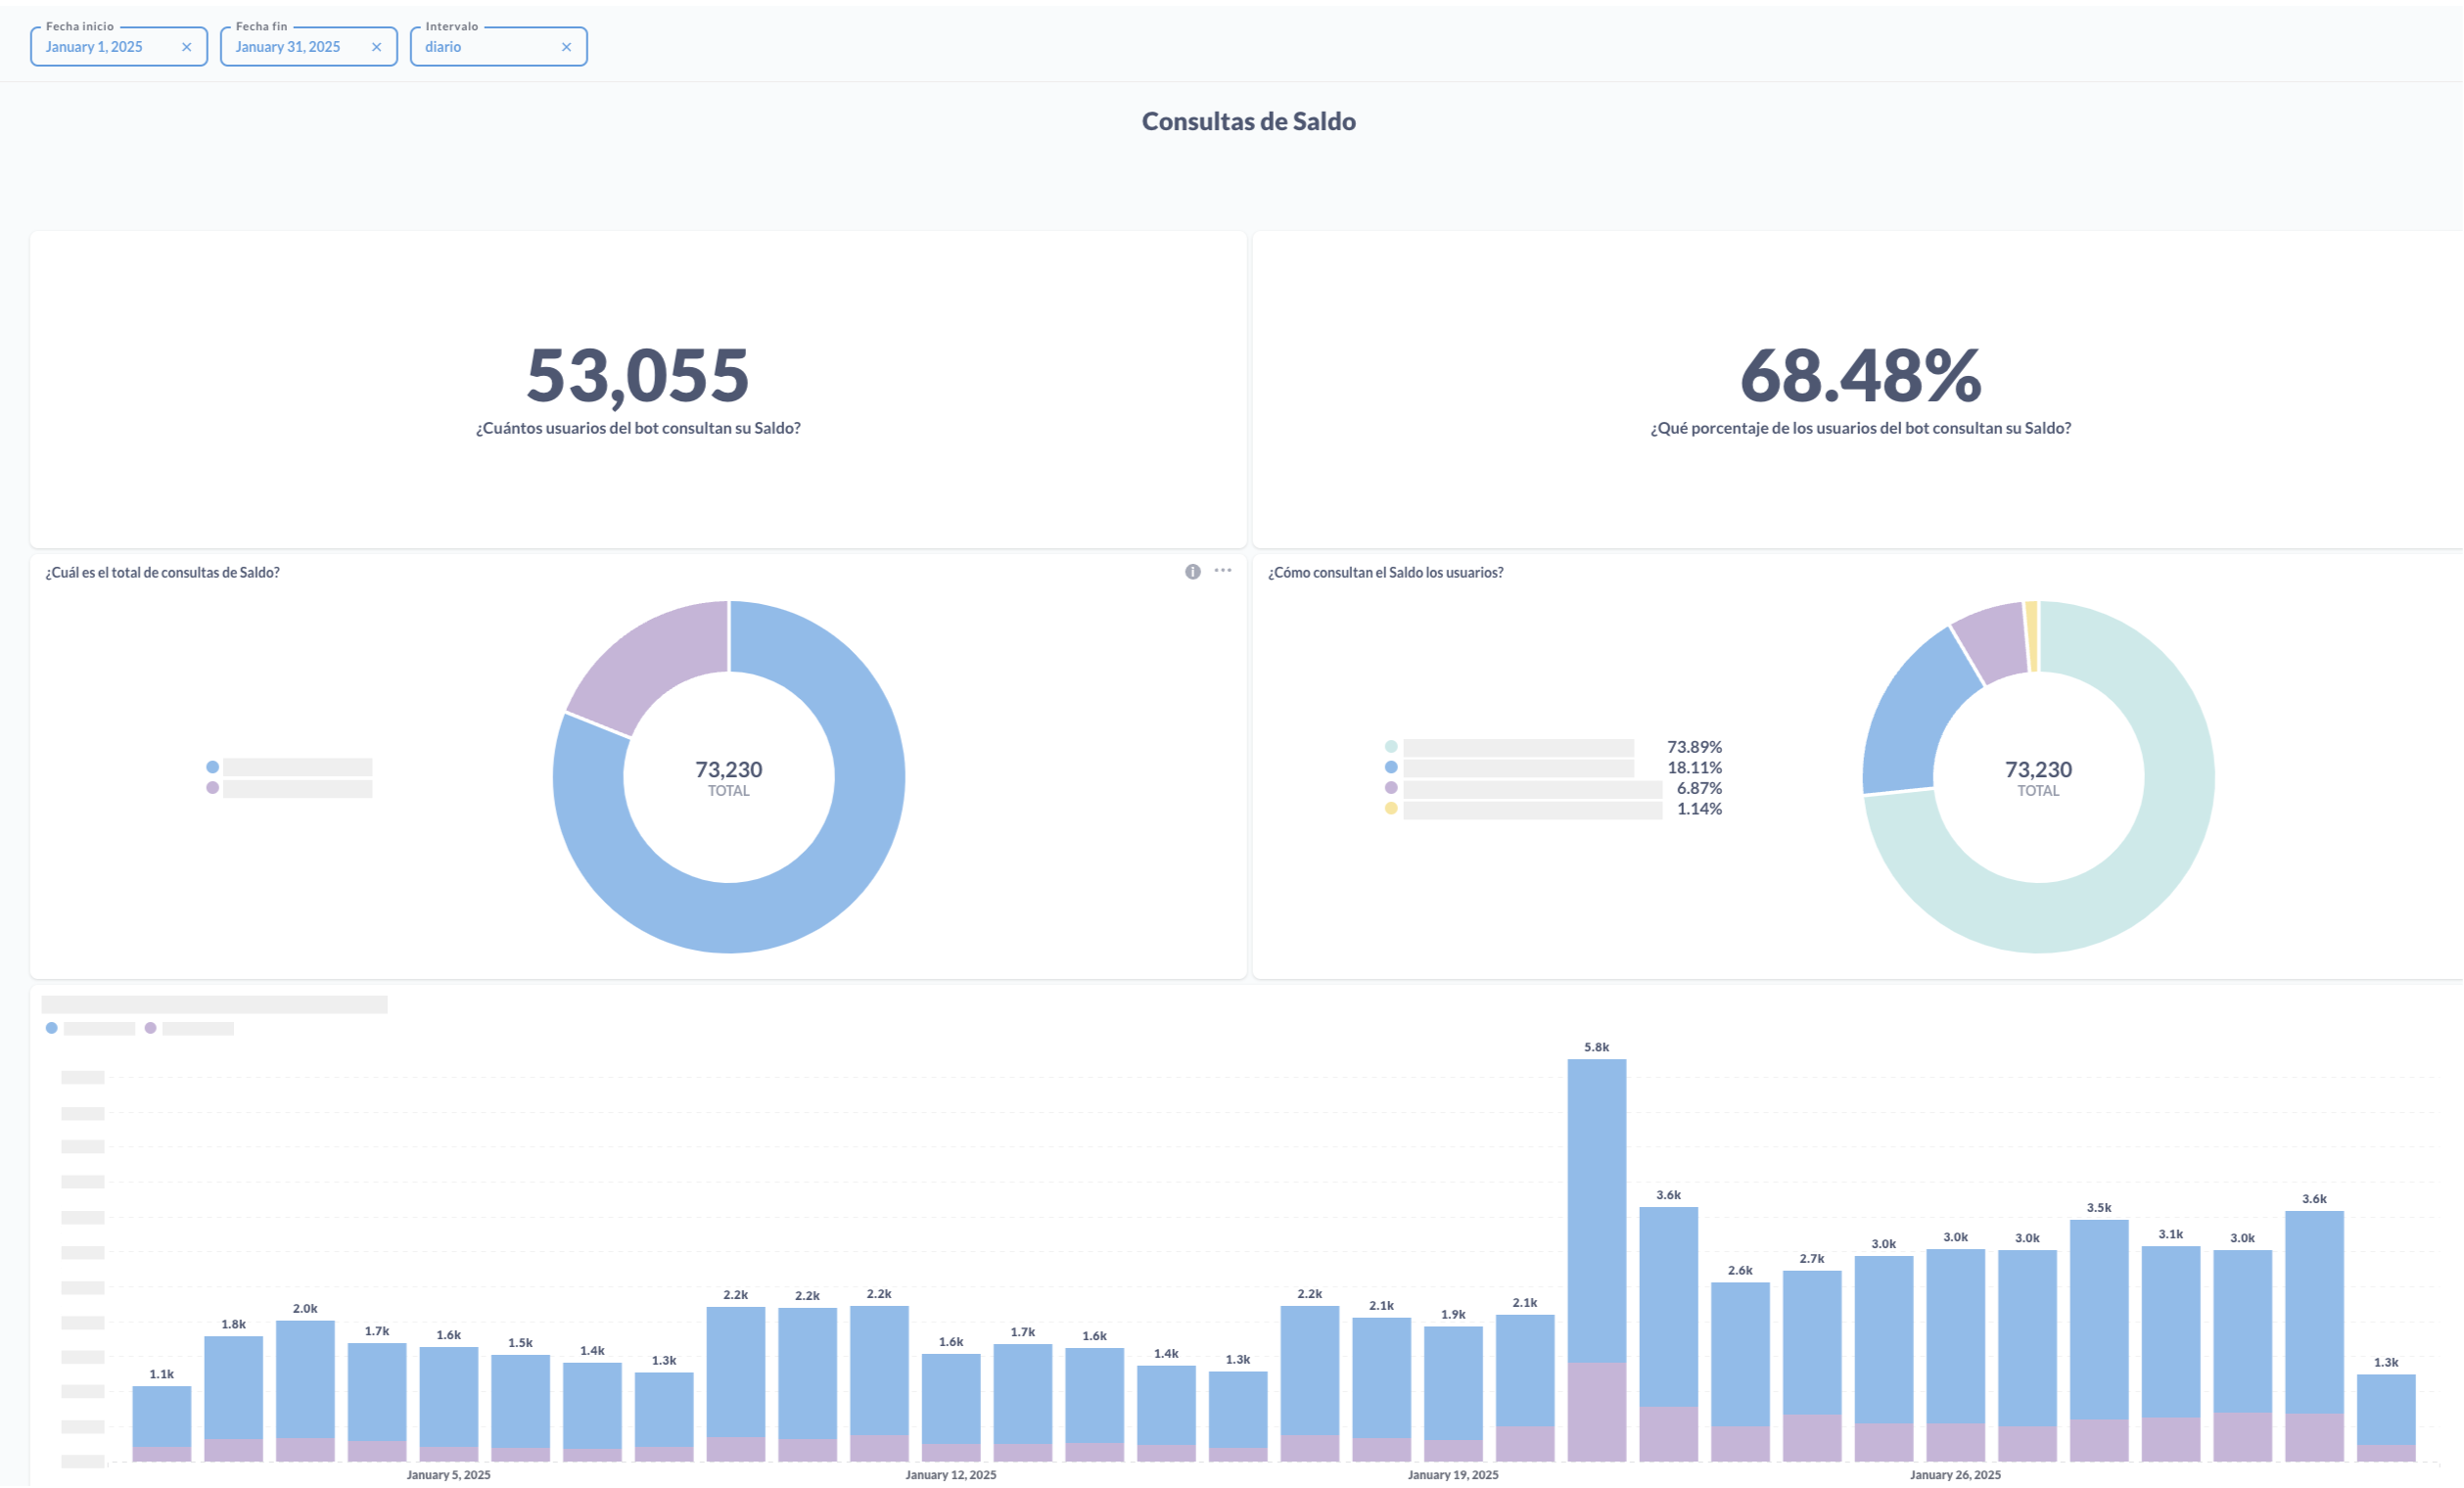Click the 6.87% legend value
The width and height of the screenshot is (2464, 1488).
[1699, 789]
